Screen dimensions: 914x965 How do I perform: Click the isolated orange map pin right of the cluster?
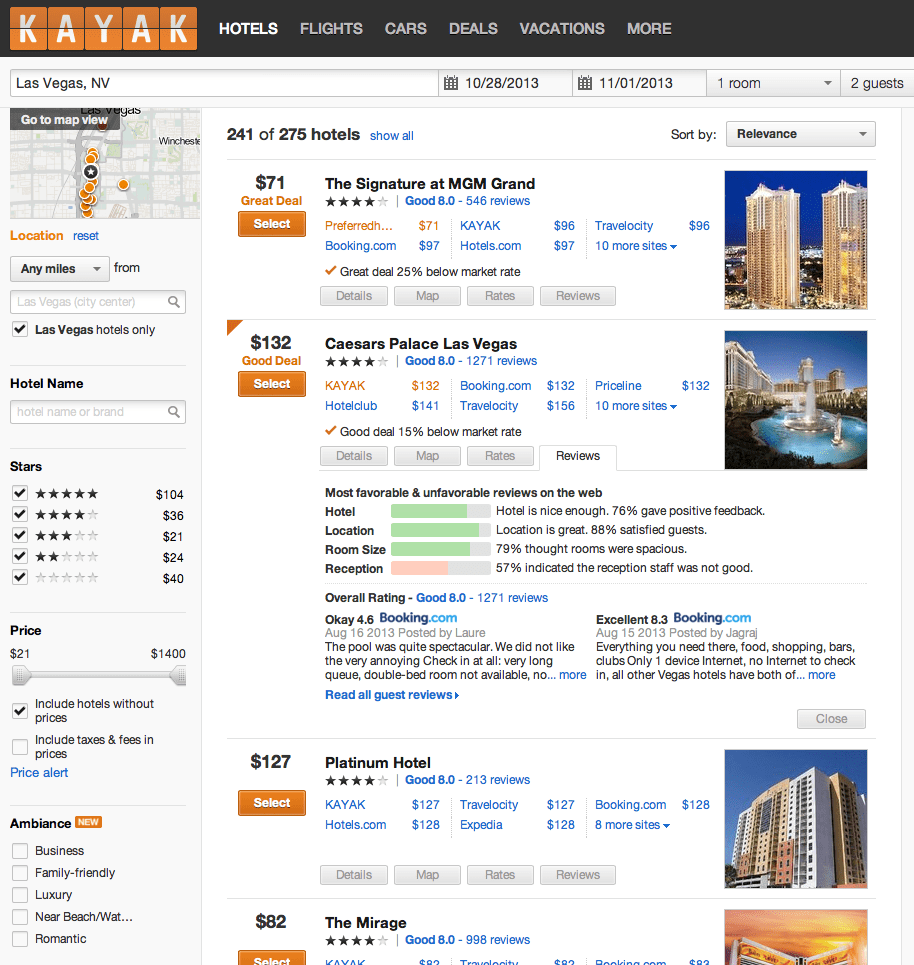(124, 185)
